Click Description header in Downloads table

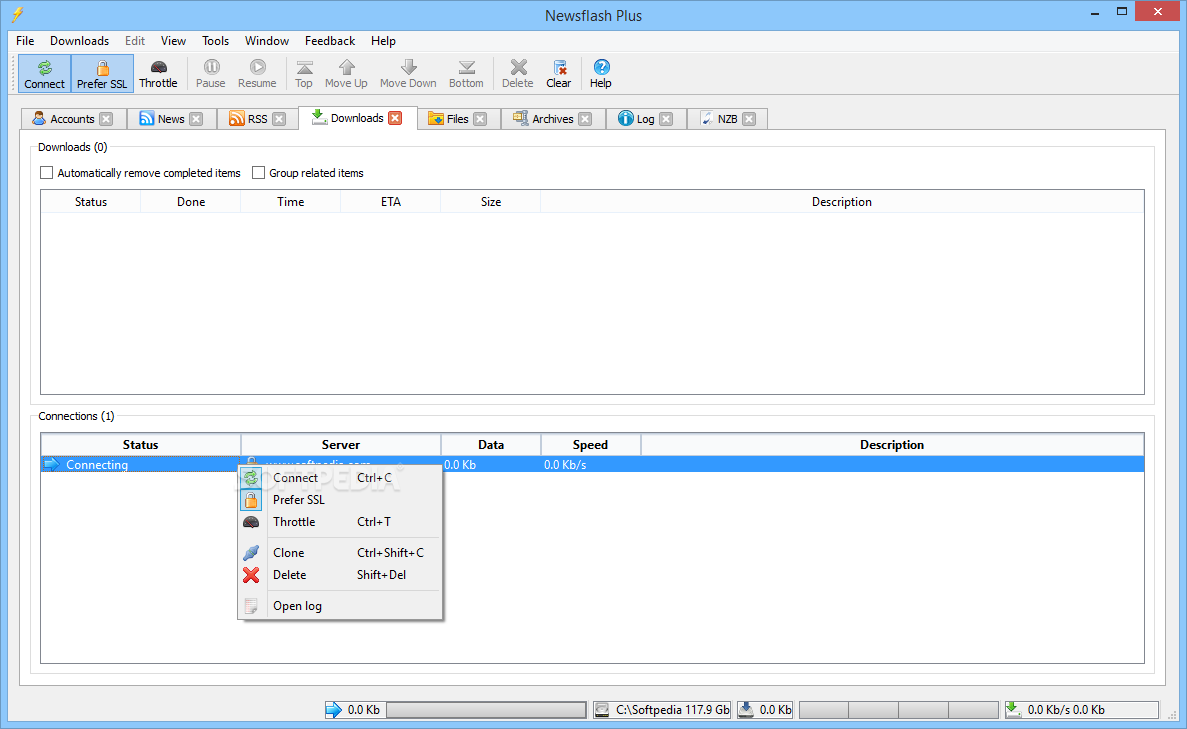point(842,202)
